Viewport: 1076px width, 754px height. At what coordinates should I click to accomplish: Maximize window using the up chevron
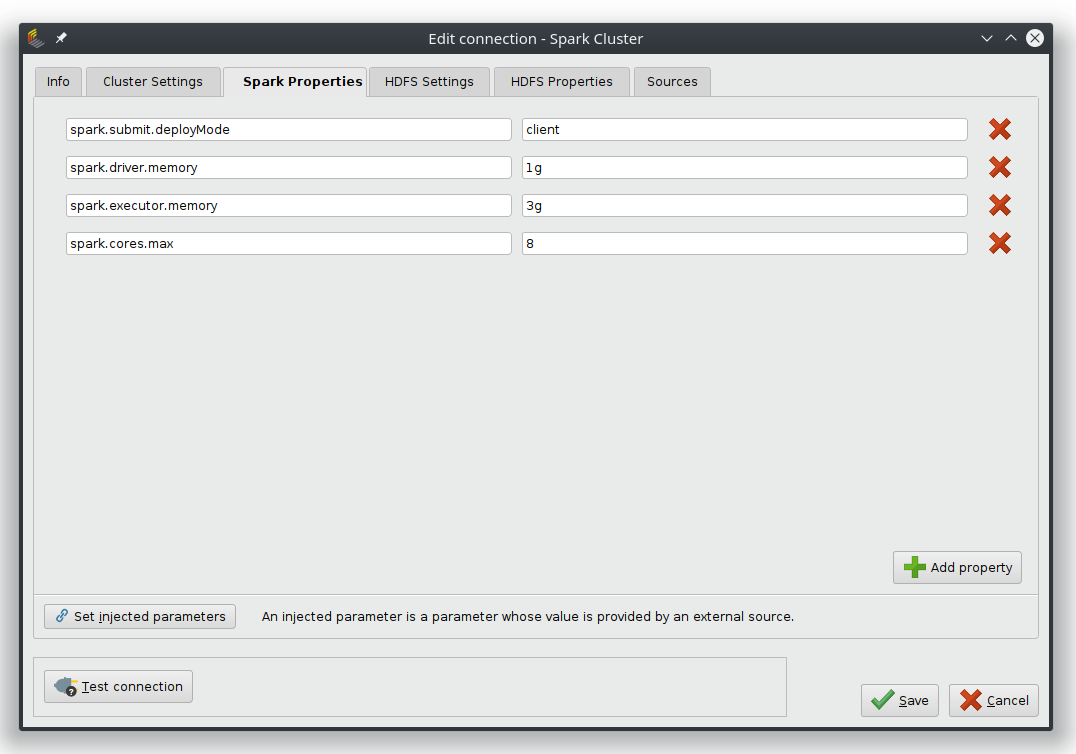click(1011, 39)
